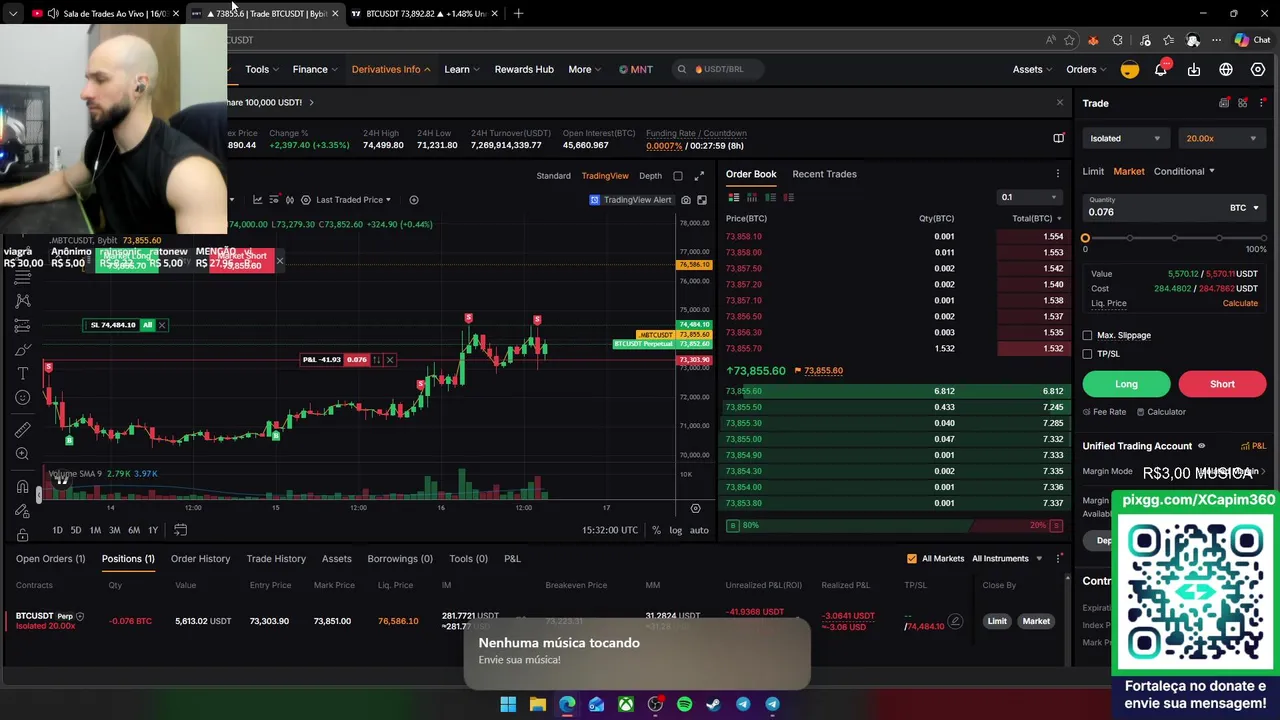
Task: Edit TP/SL pencil icon in position row
Action: pos(955,621)
